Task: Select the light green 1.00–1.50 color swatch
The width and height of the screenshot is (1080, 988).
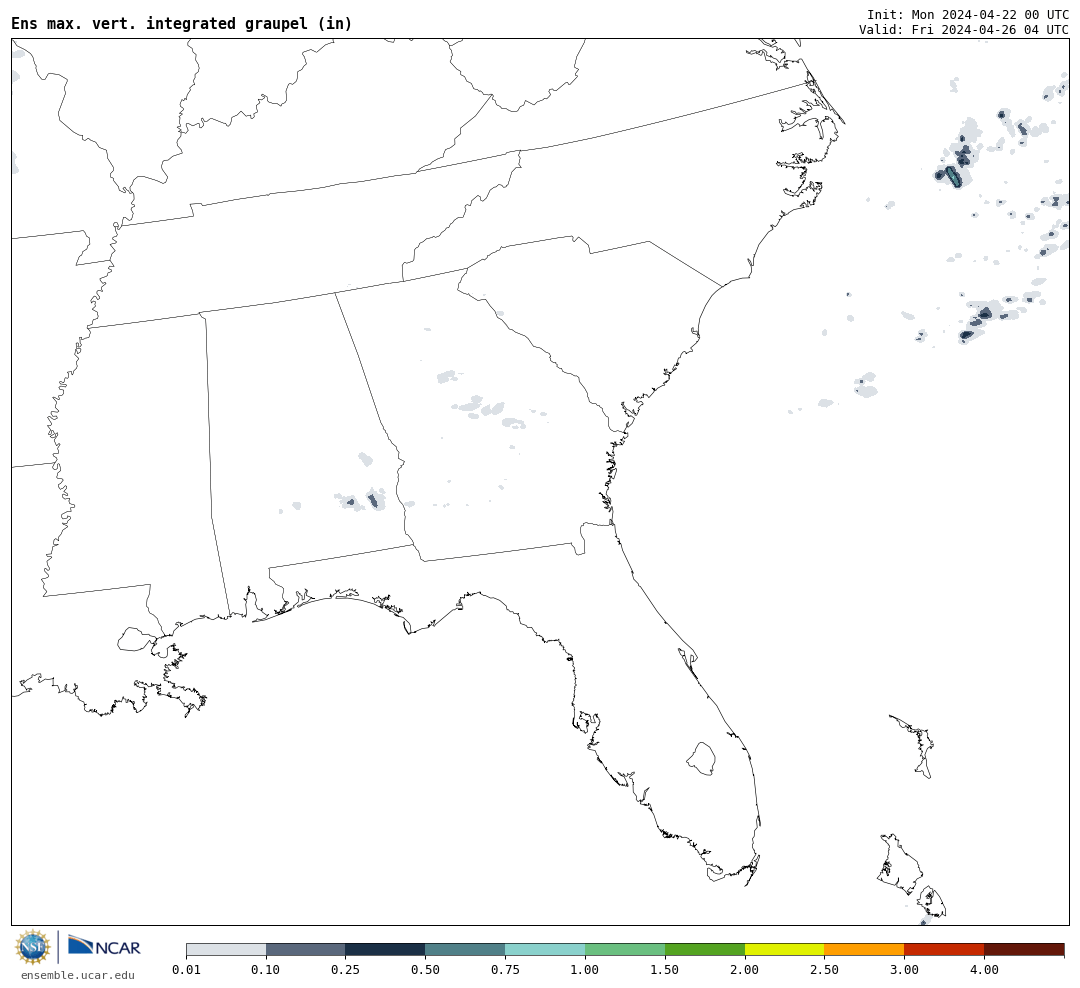Action: [625, 950]
